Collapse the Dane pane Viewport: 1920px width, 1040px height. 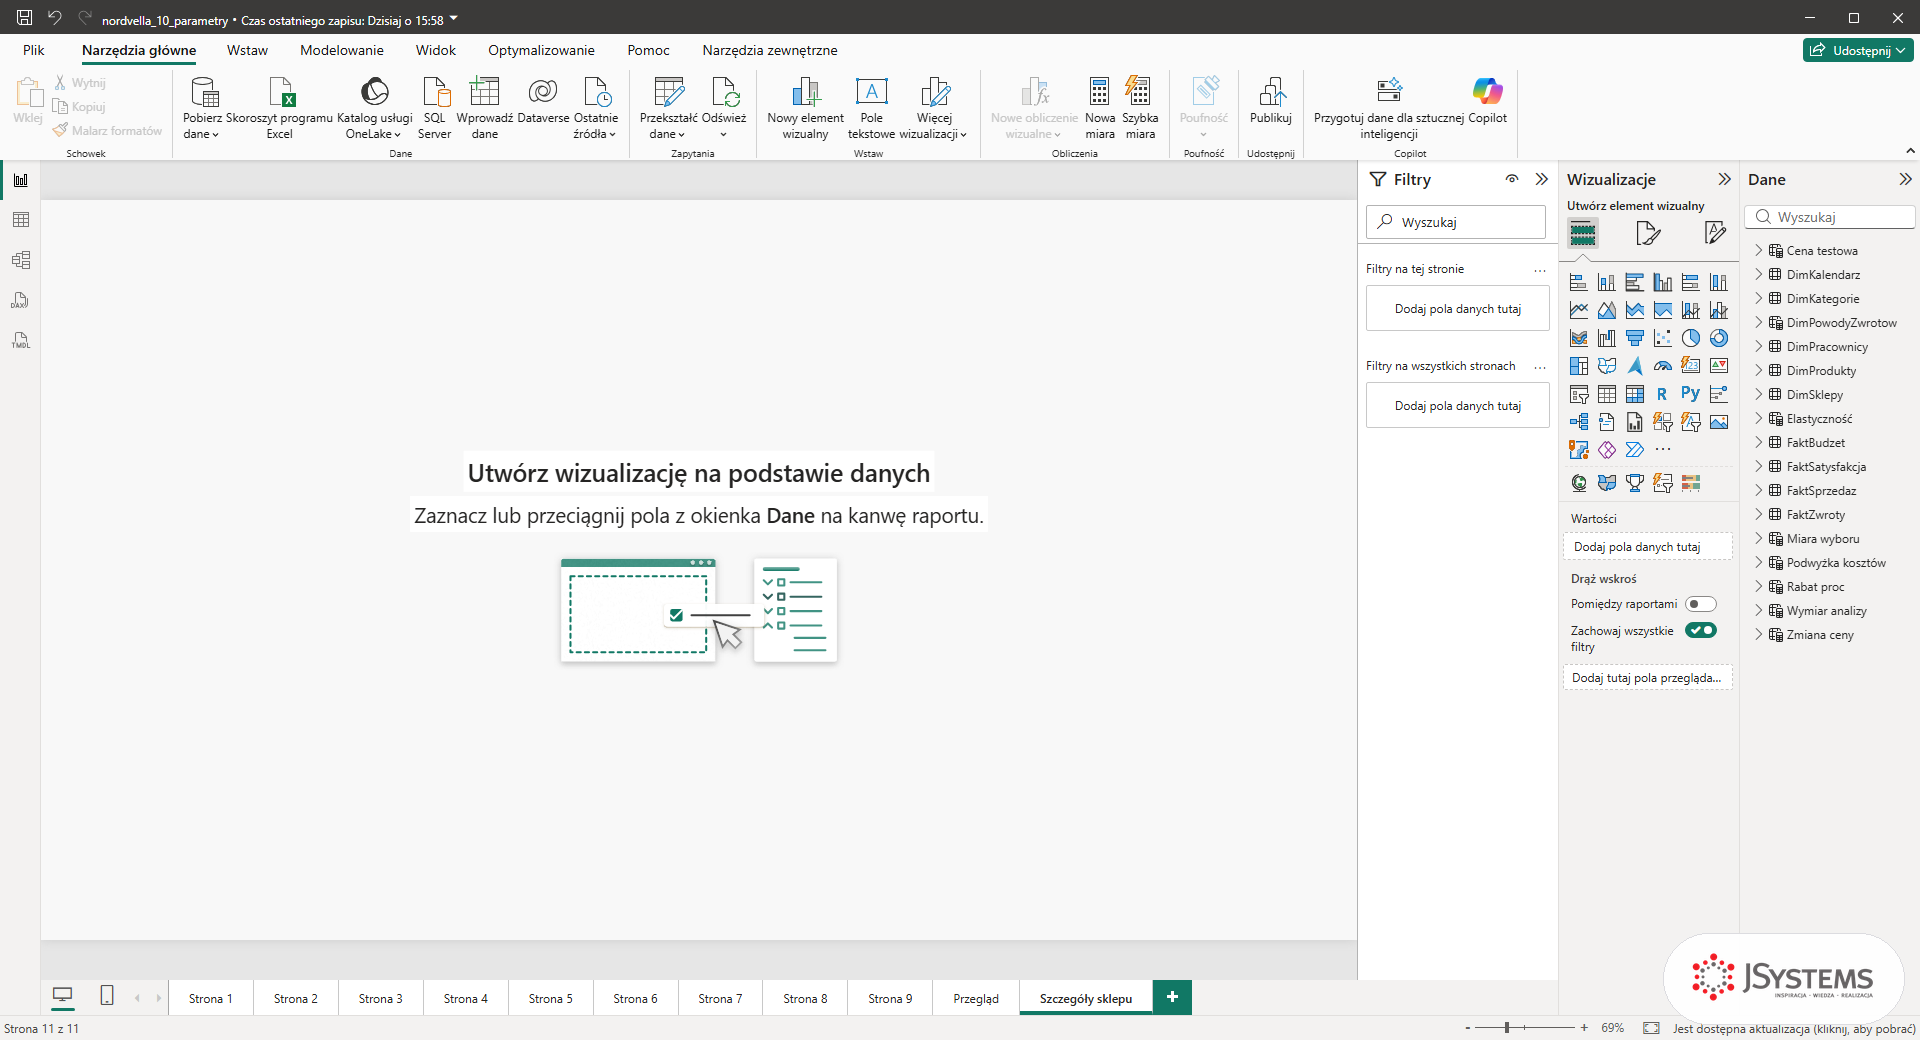tap(1905, 179)
